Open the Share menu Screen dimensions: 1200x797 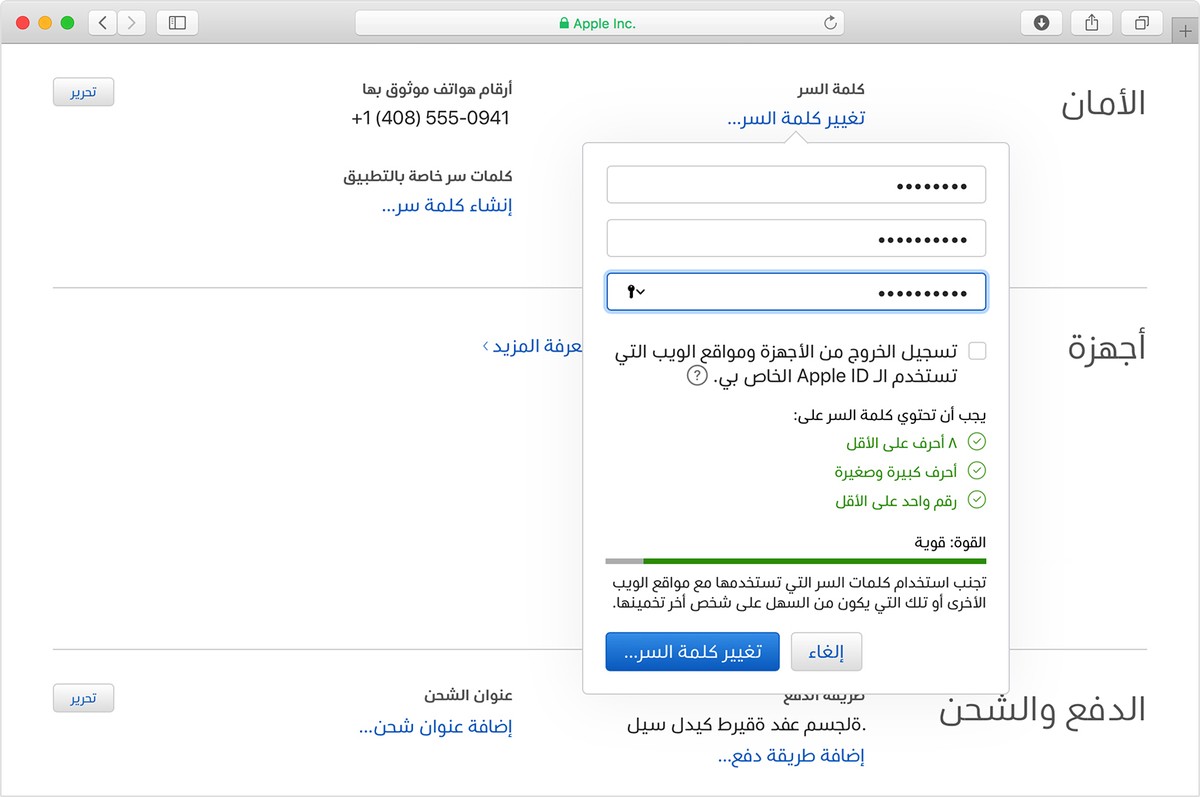pyautogui.click(x=1091, y=22)
